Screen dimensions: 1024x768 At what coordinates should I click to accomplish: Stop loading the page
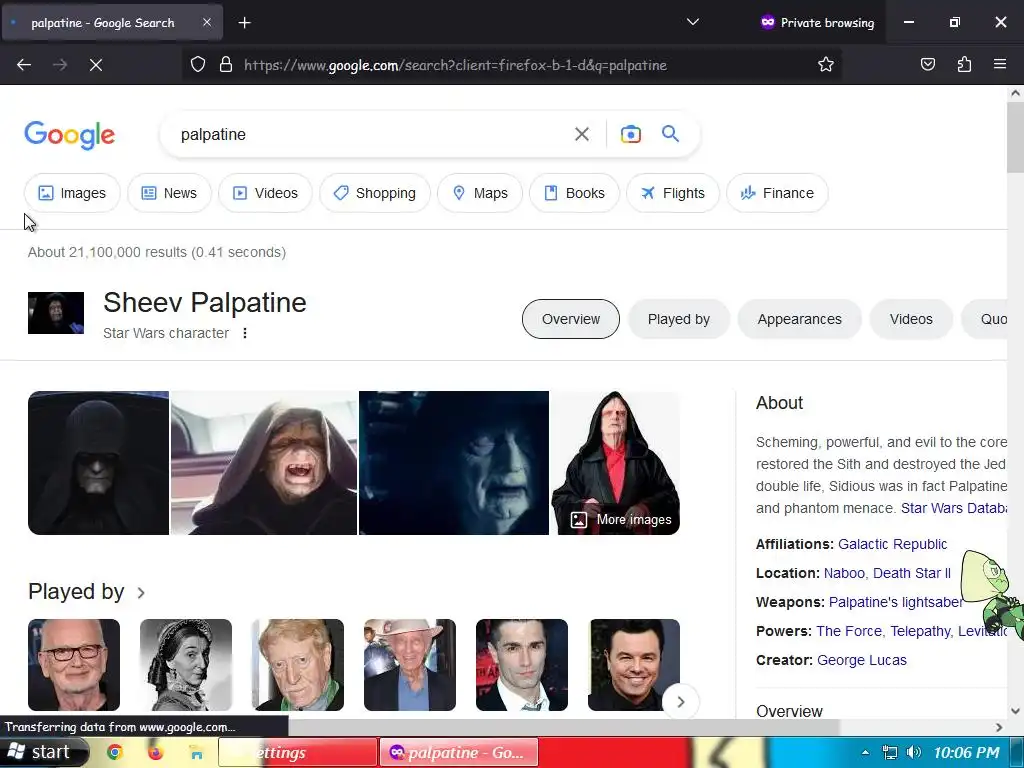(96, 65)
